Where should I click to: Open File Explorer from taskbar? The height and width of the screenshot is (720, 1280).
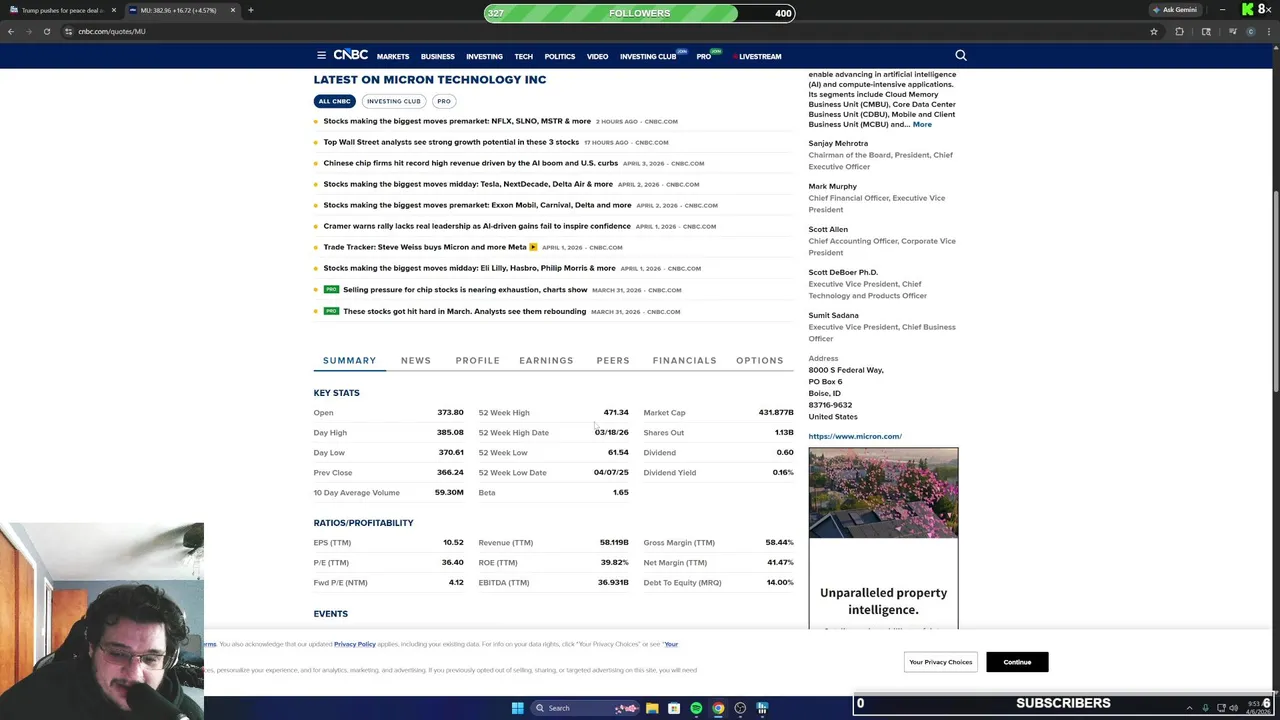pyautogui.click(x=652, y=708)
